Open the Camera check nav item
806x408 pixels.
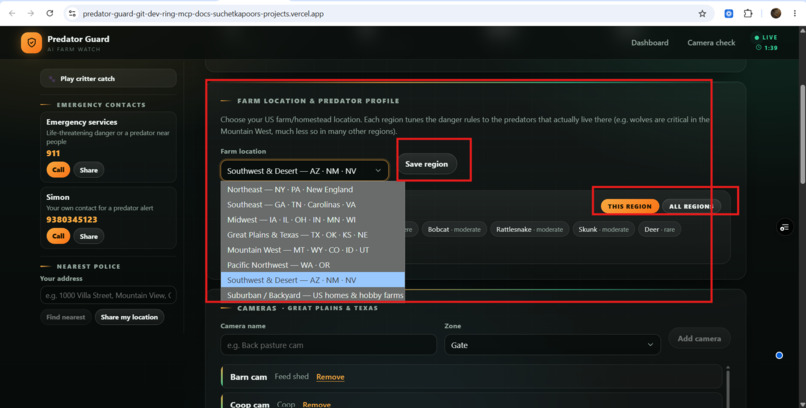[x=711, y=43]
